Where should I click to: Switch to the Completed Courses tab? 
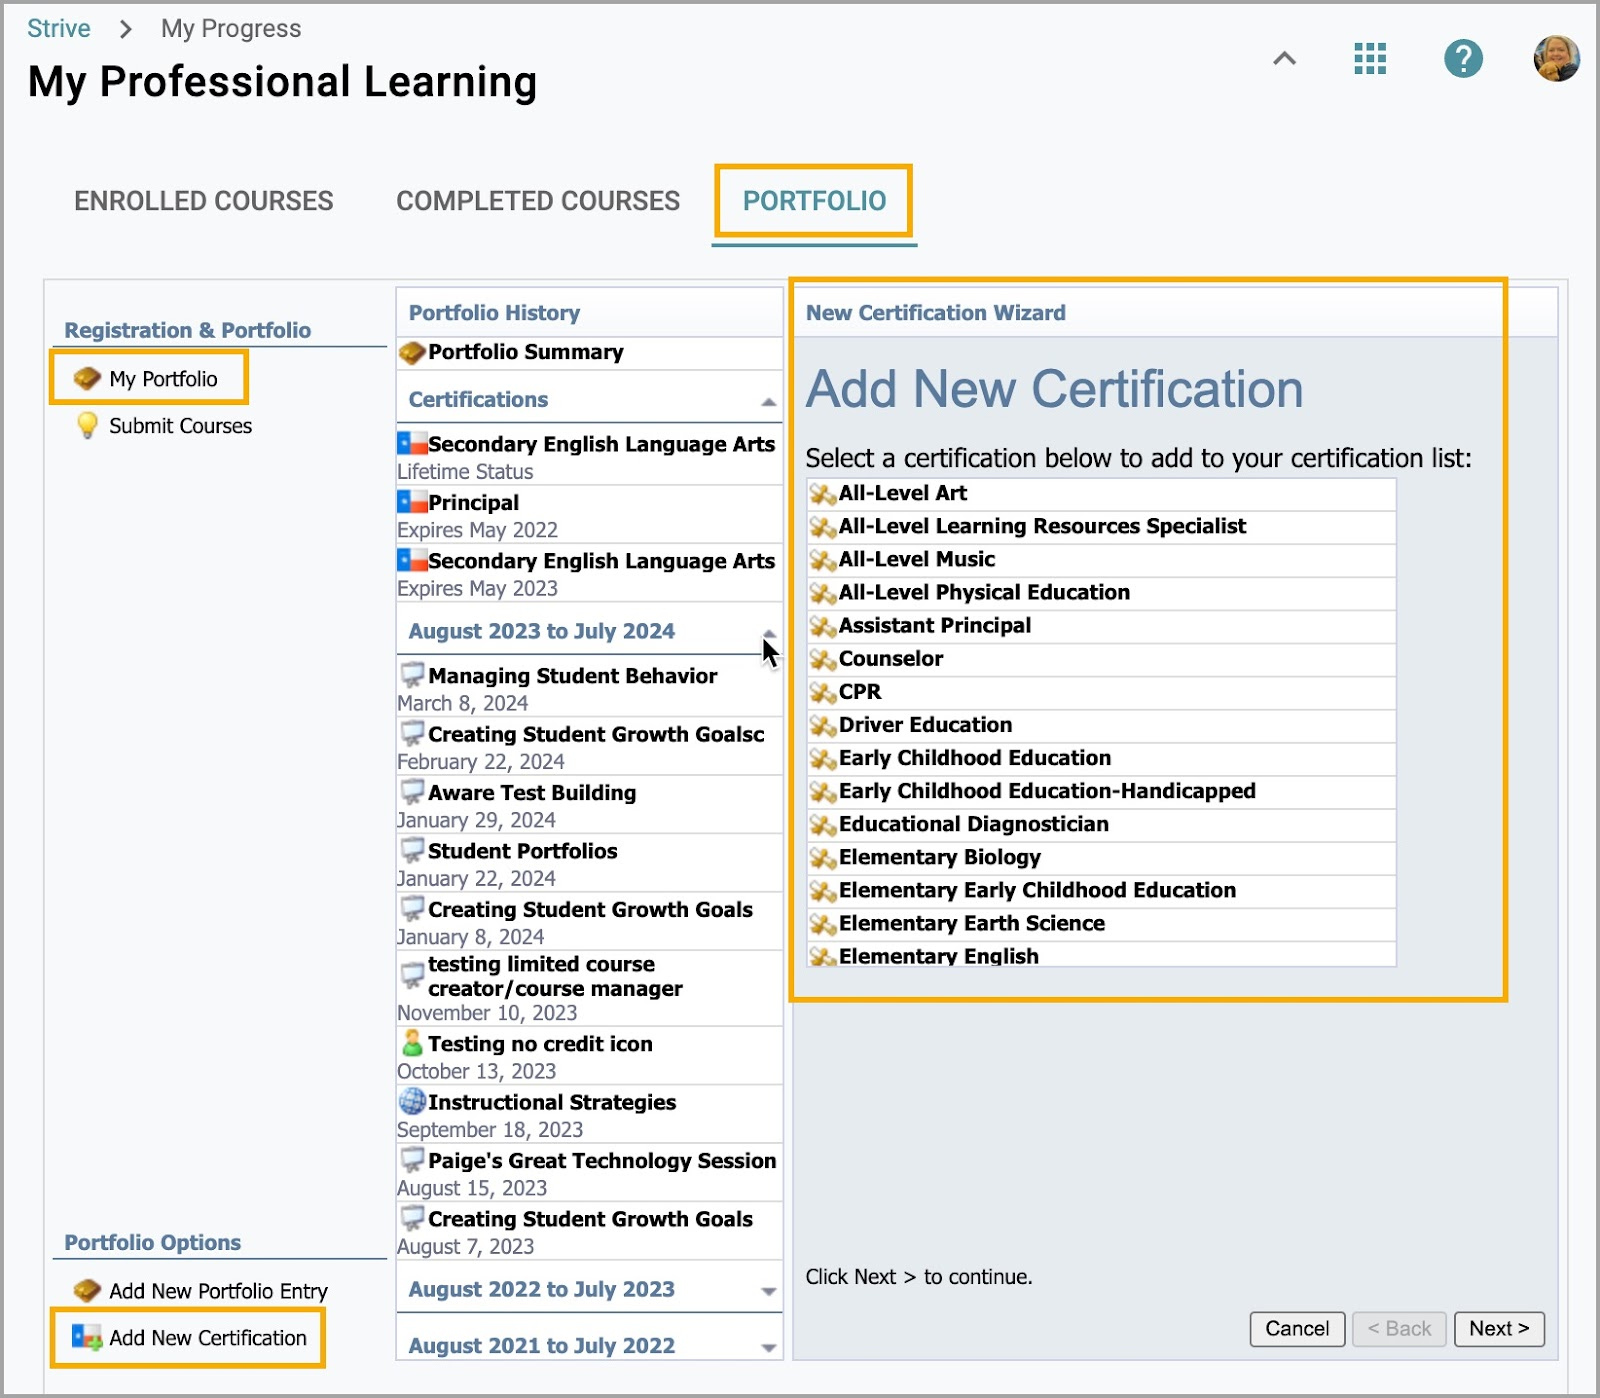click(x=537, y=201)
